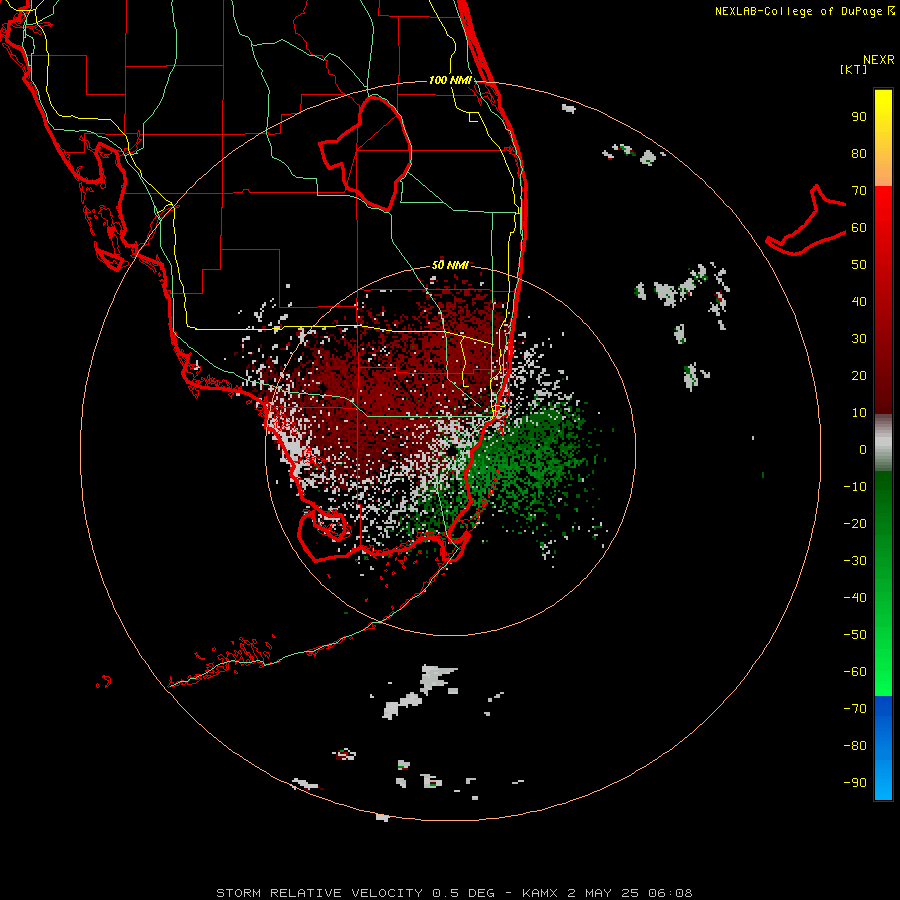Click the 0.5 DEG elevation text
Viewport: 900px width, 900px height.
[x=463, y=893]
